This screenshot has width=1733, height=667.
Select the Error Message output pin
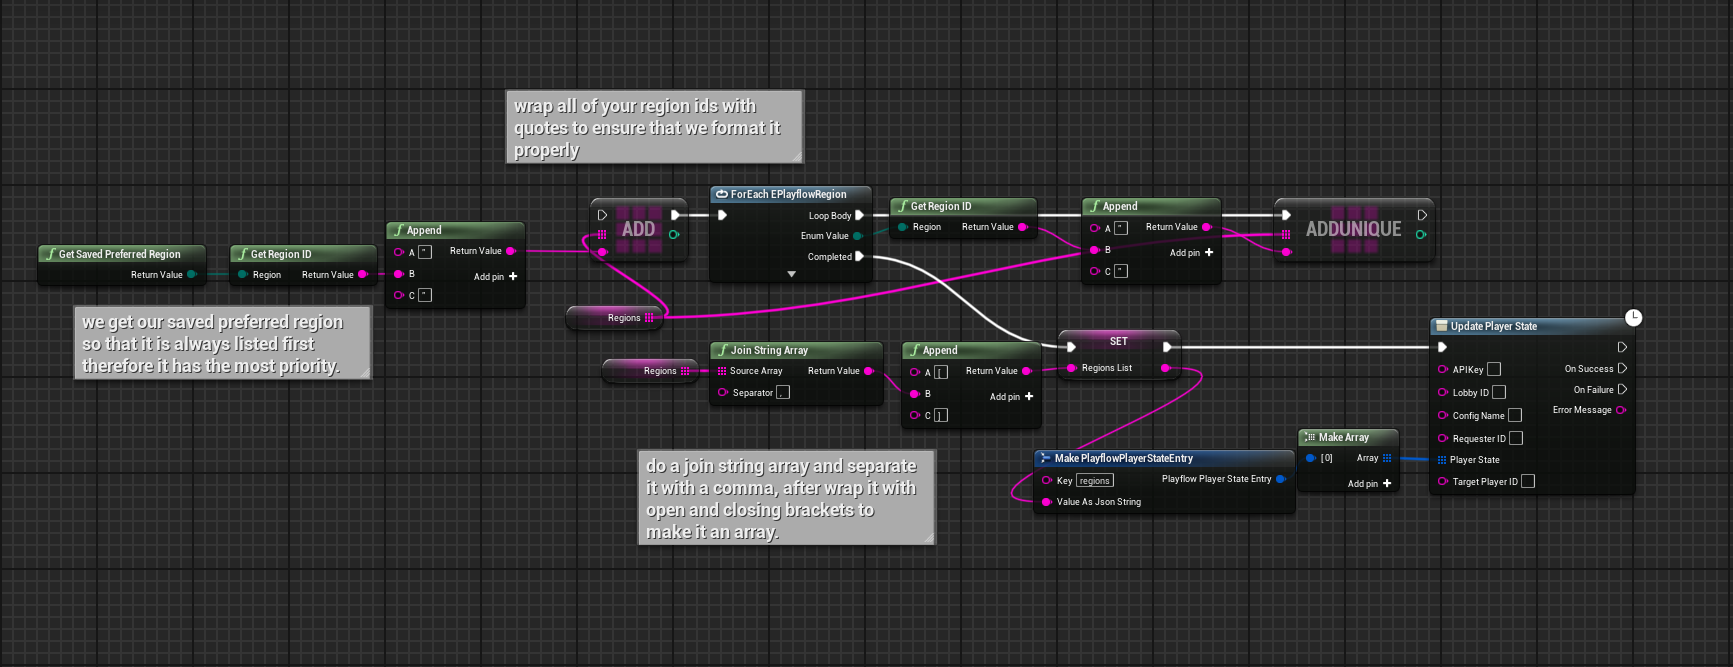point(1621,410)
